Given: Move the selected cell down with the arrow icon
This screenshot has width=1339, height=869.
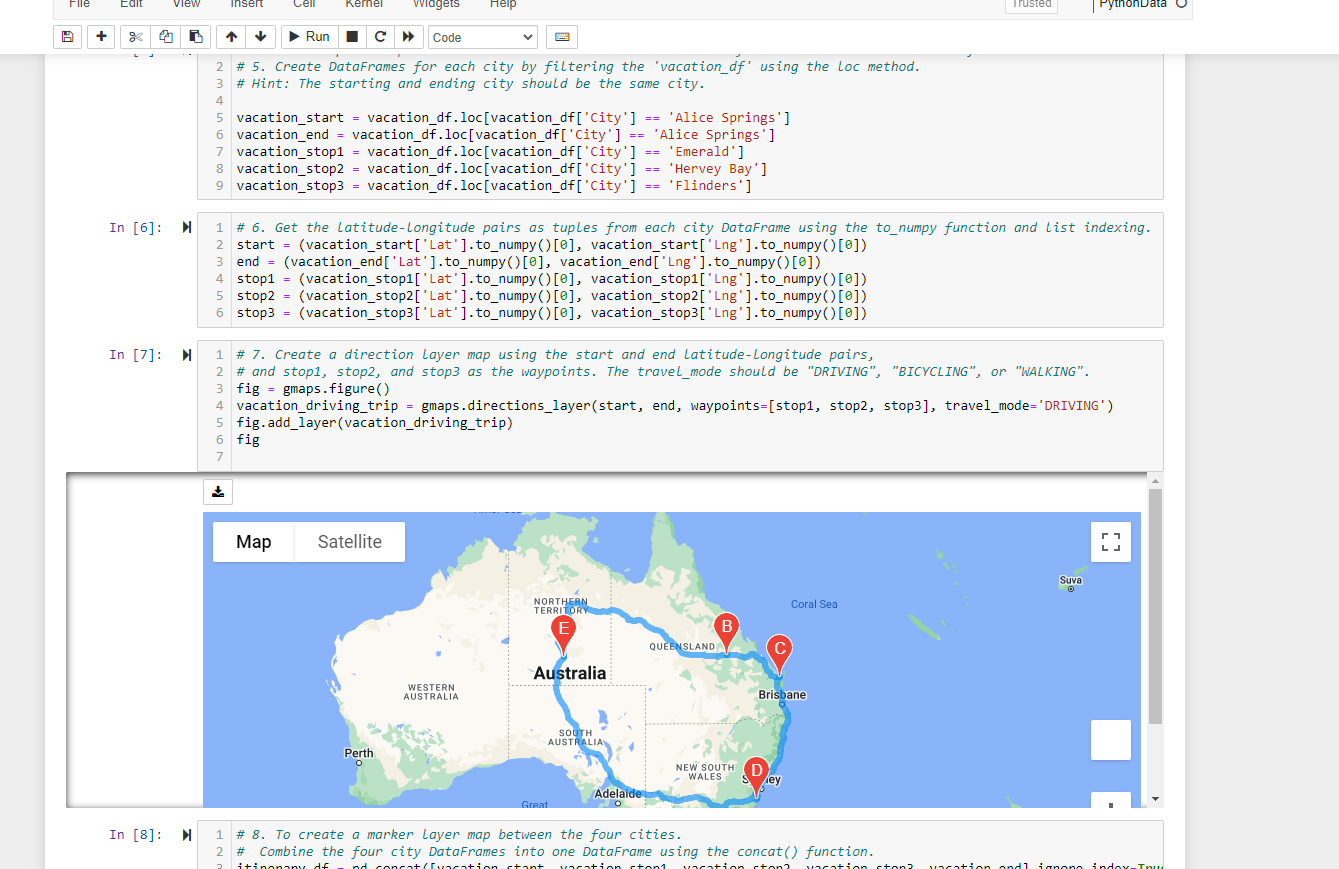Looking at the screenshot, I should click(x=260, y=37).
